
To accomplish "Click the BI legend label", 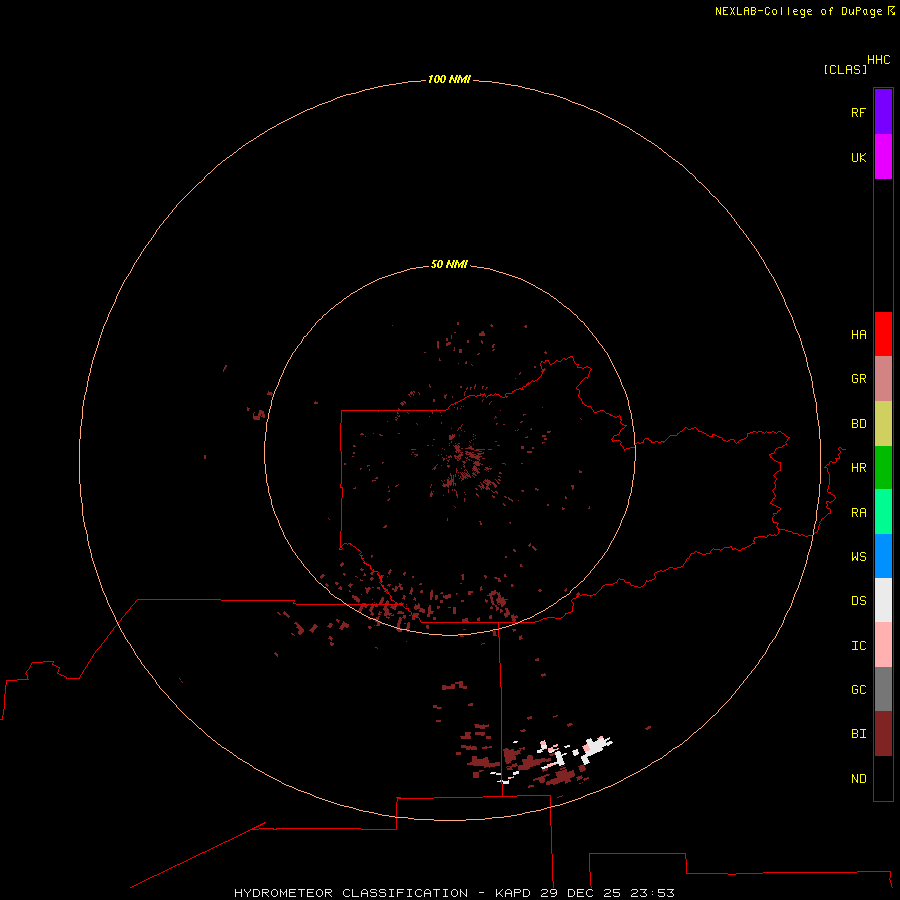I will click(x=859, y=734).
